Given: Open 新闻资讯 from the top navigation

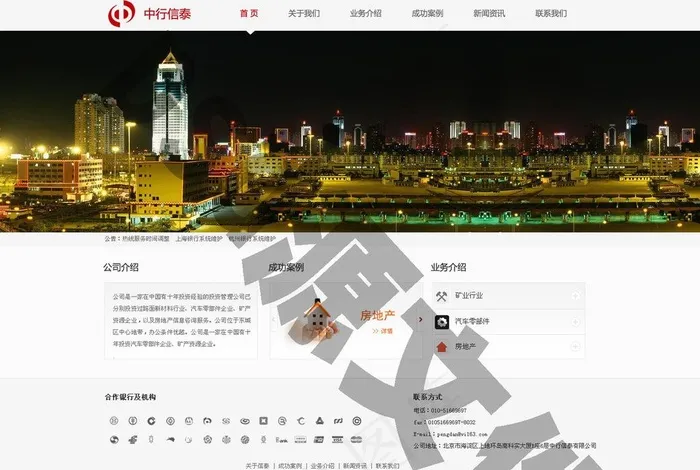Looking at the screenshot, I should [489, 14].
